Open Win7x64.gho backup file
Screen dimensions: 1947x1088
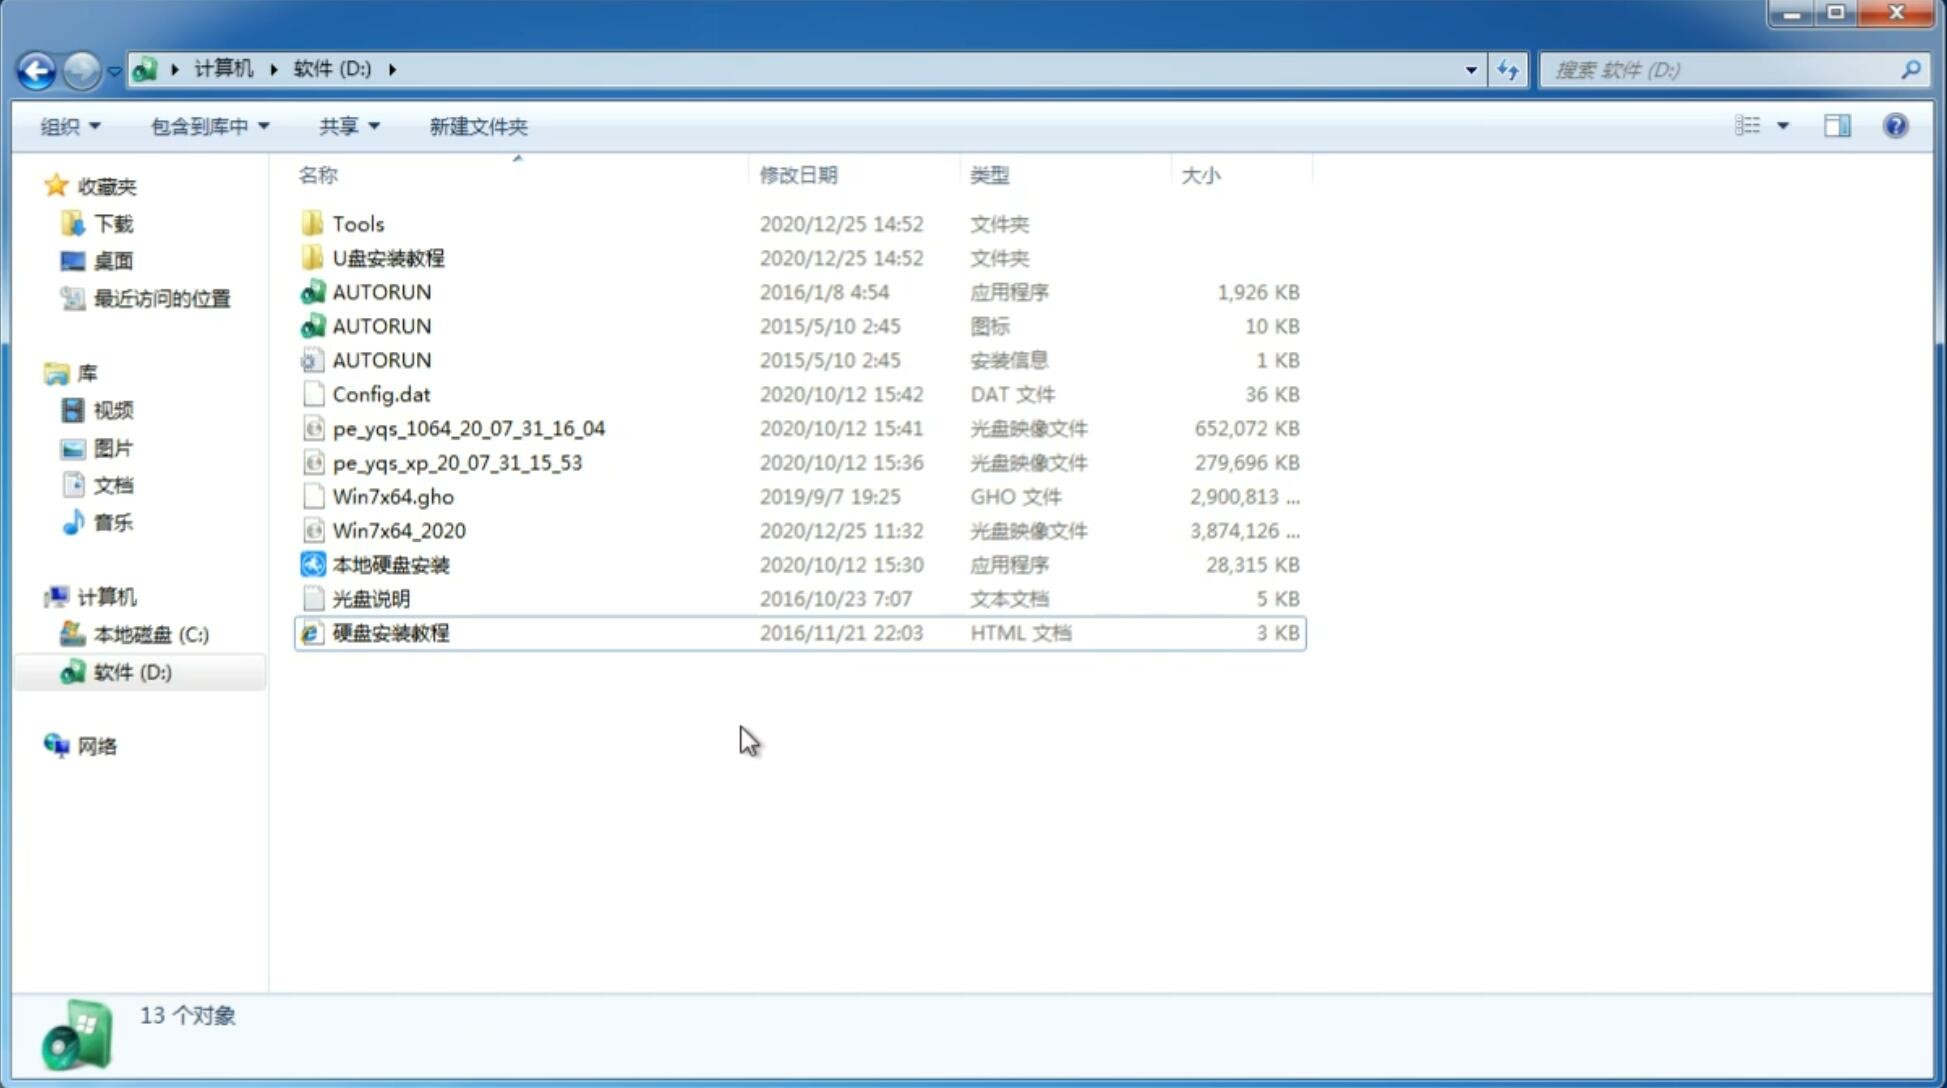pyautogui.click(x=393, y=496)
